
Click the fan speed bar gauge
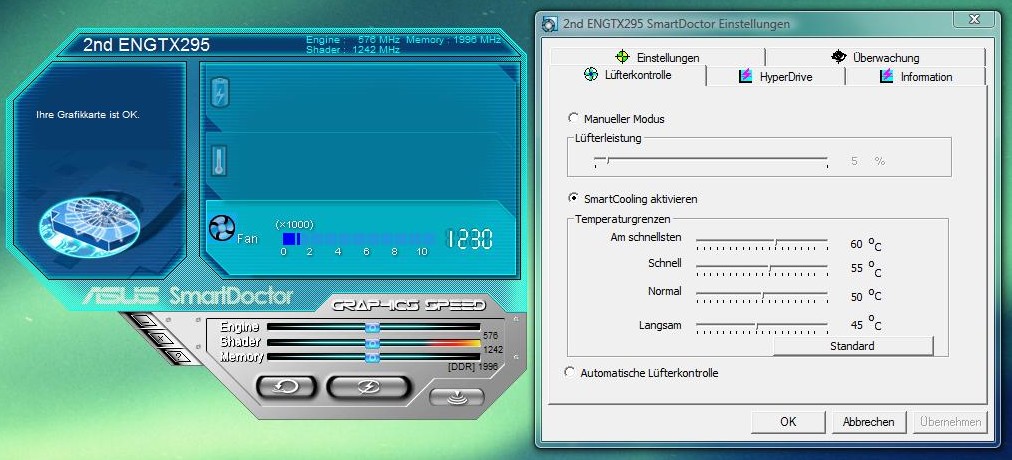(358, 239)
